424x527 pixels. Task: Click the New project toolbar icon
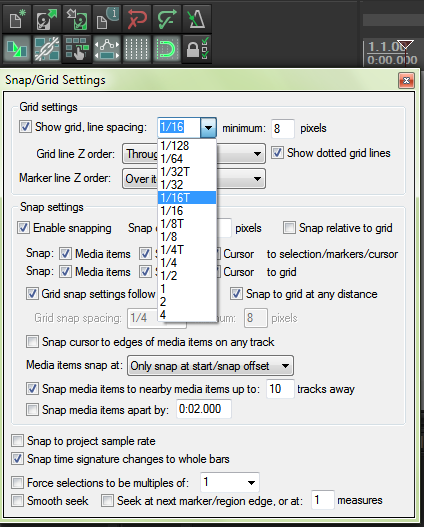(17, 19)
